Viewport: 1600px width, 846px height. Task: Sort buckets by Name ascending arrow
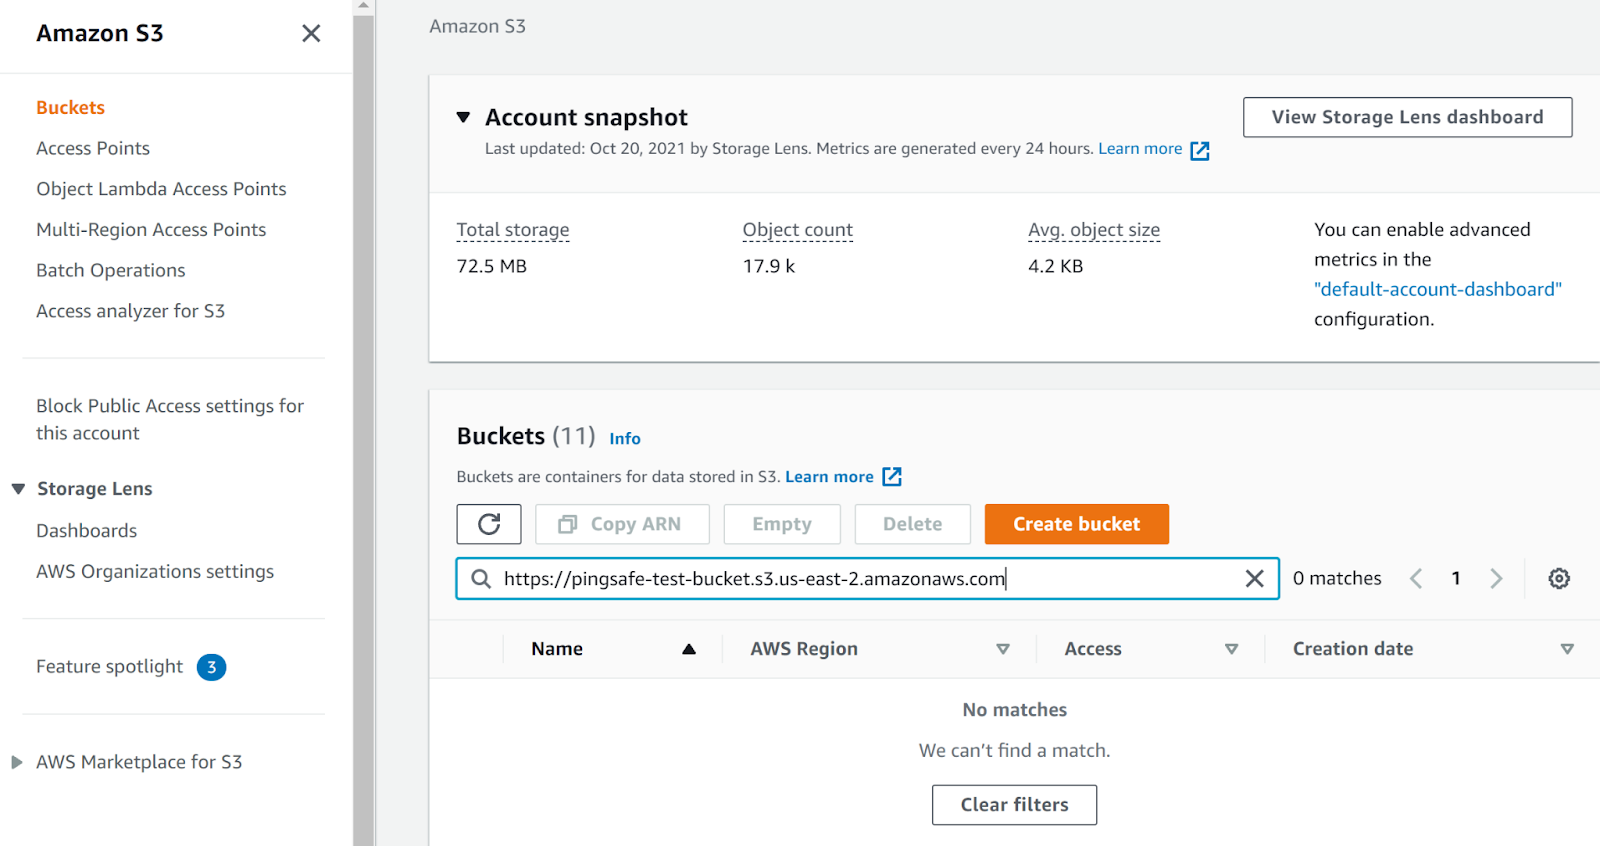point(689,649)
